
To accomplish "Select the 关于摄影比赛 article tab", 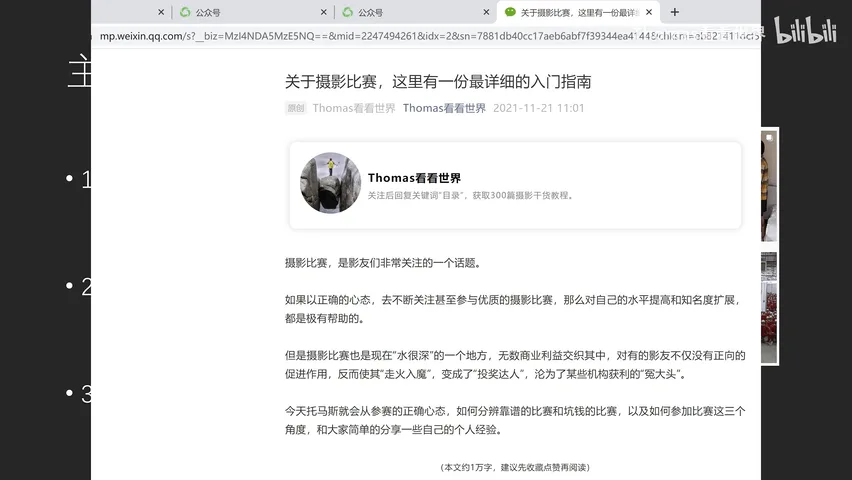I will [x=579, y=12].
